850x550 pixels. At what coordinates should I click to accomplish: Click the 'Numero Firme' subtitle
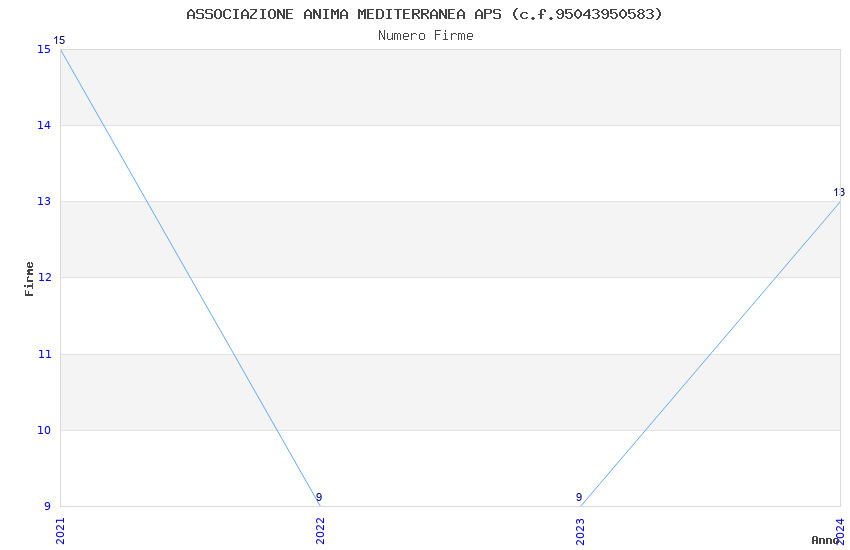point(426,35)
